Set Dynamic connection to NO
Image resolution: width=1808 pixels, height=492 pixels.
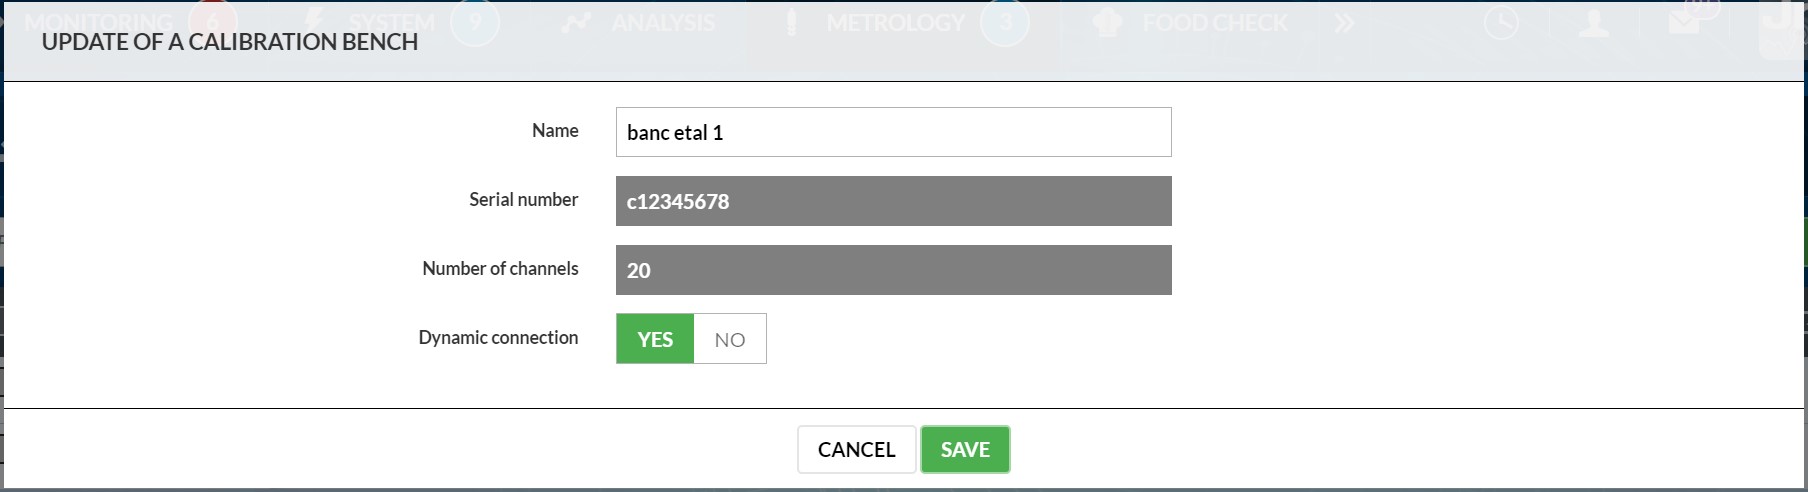730,339
